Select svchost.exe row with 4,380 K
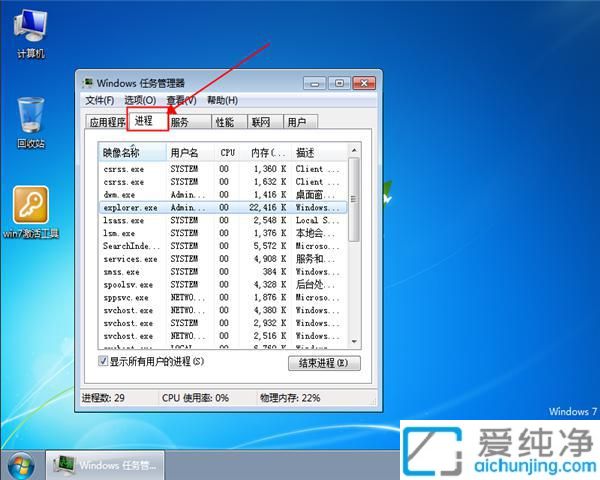 (223, 310)
